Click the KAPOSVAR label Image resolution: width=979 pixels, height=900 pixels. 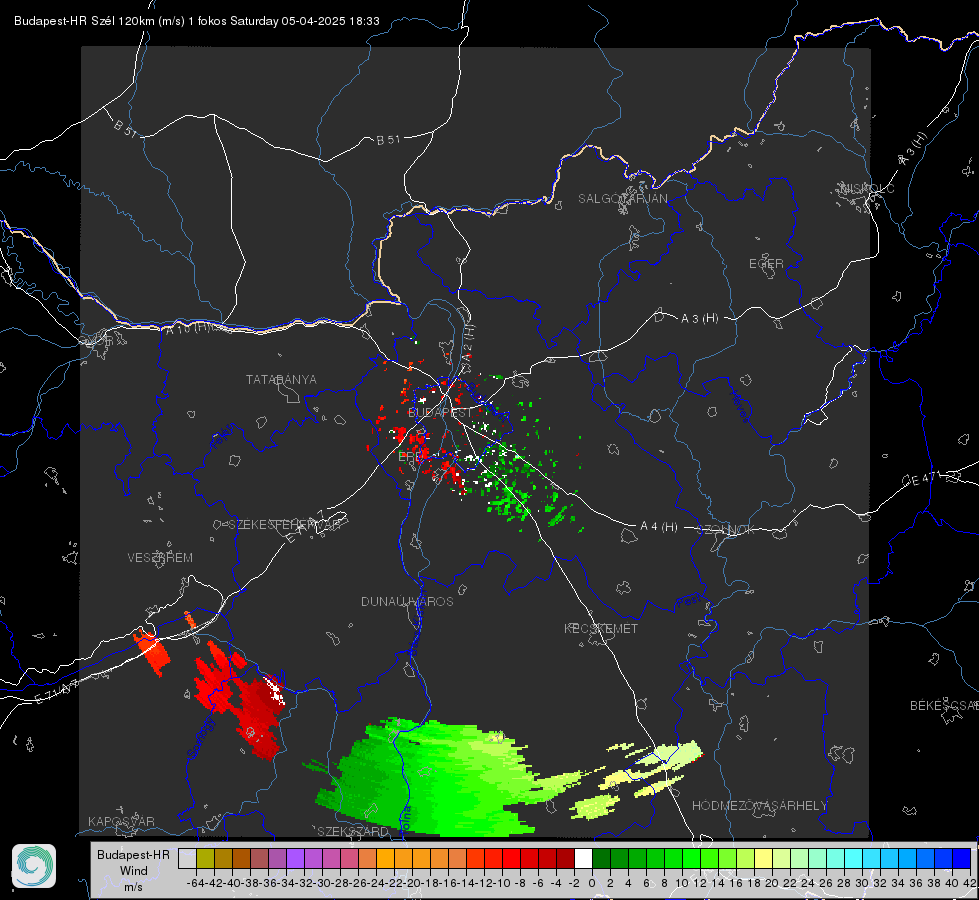point(121,821)
